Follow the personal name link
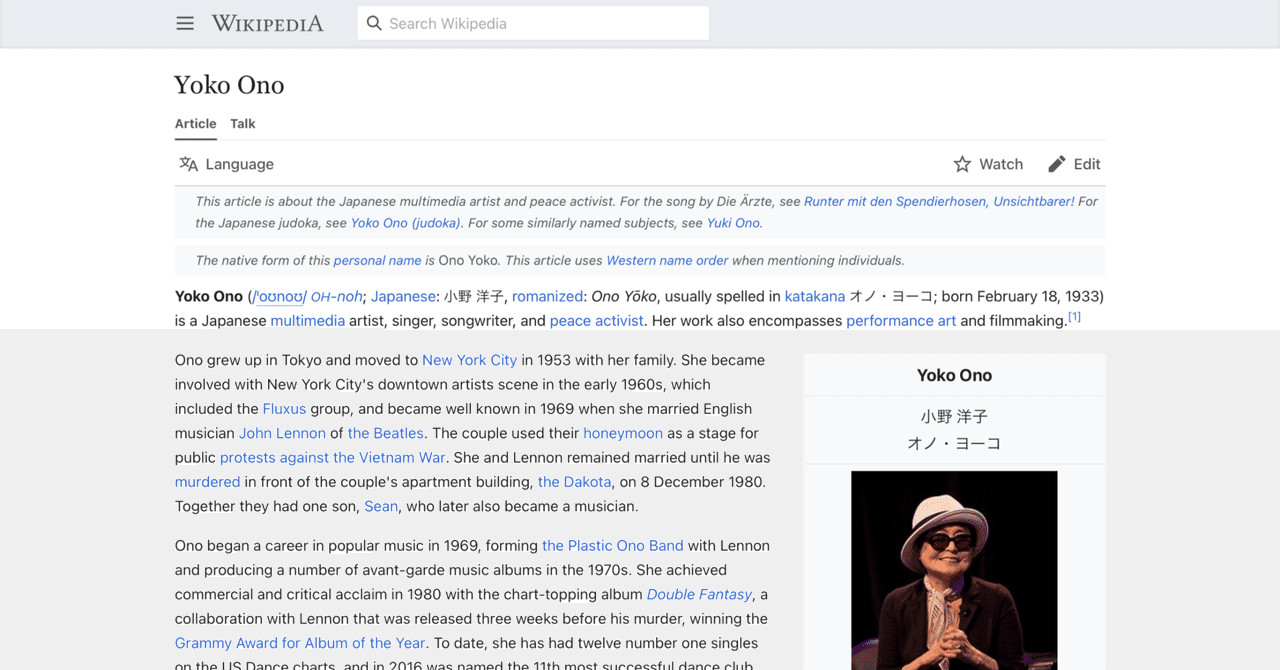Image resolution: width=1280 pixels, height=670 pixels. pos(377,260)
